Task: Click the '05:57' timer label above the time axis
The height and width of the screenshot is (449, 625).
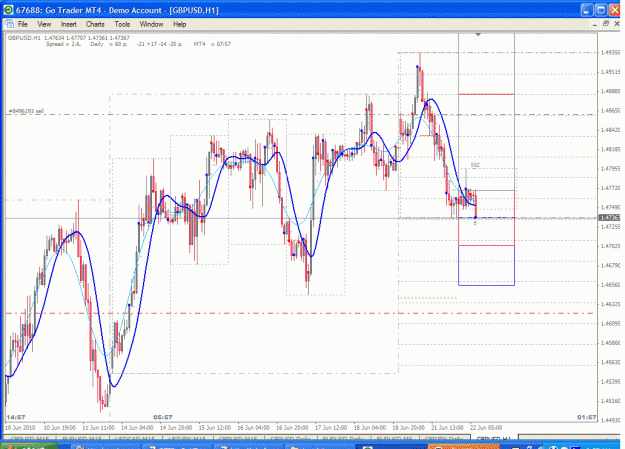Action: pos(163,417)
